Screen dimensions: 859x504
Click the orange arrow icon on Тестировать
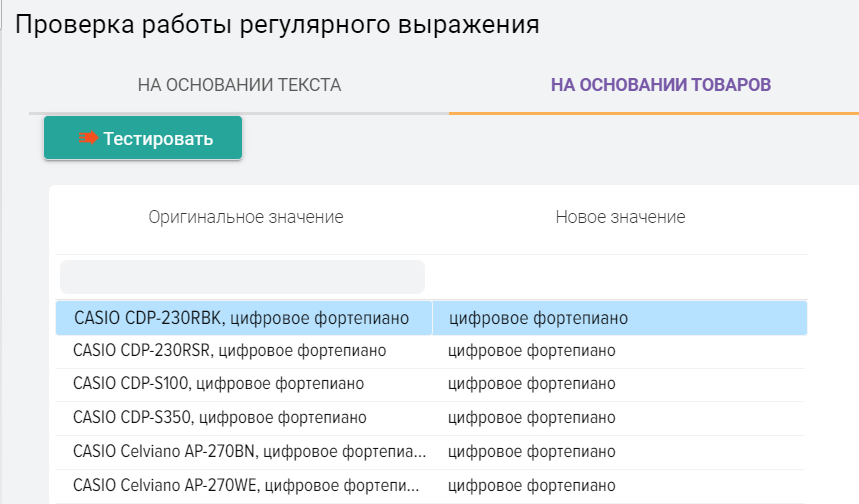coord(89,138)
